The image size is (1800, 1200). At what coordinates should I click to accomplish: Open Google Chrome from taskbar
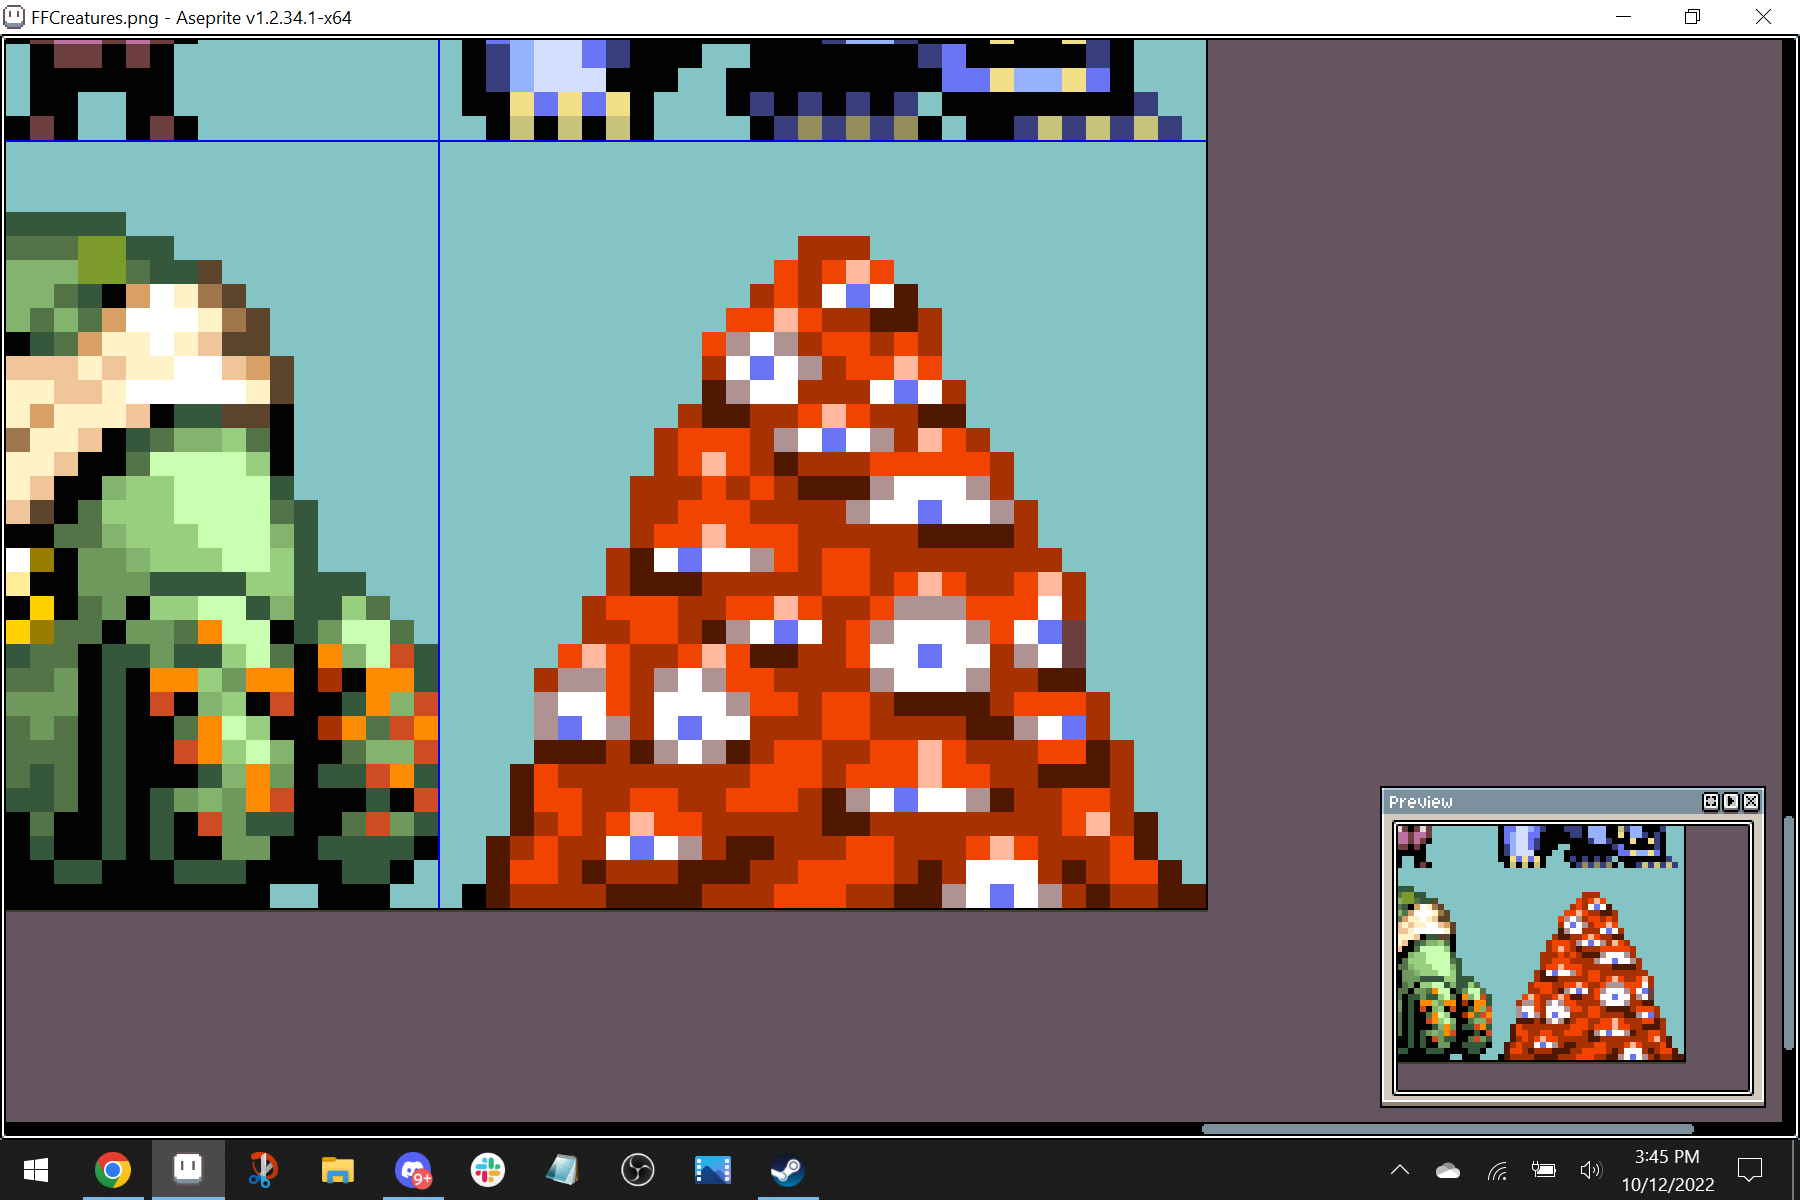click(x=113, y=1170)
